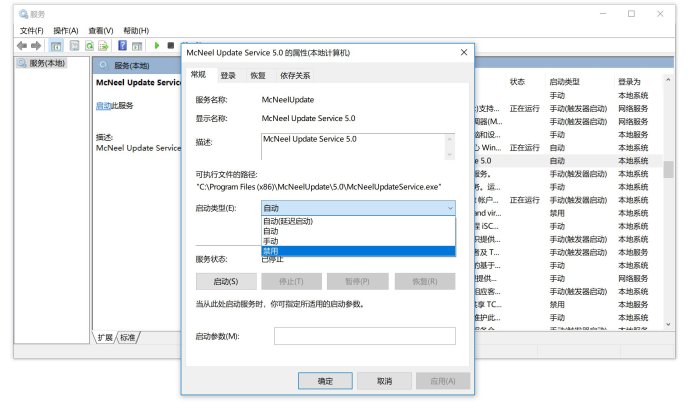Image resolution: width=690 pixels, height=412 pixels.
Task: Click the 确定 button
Action: 325,381
